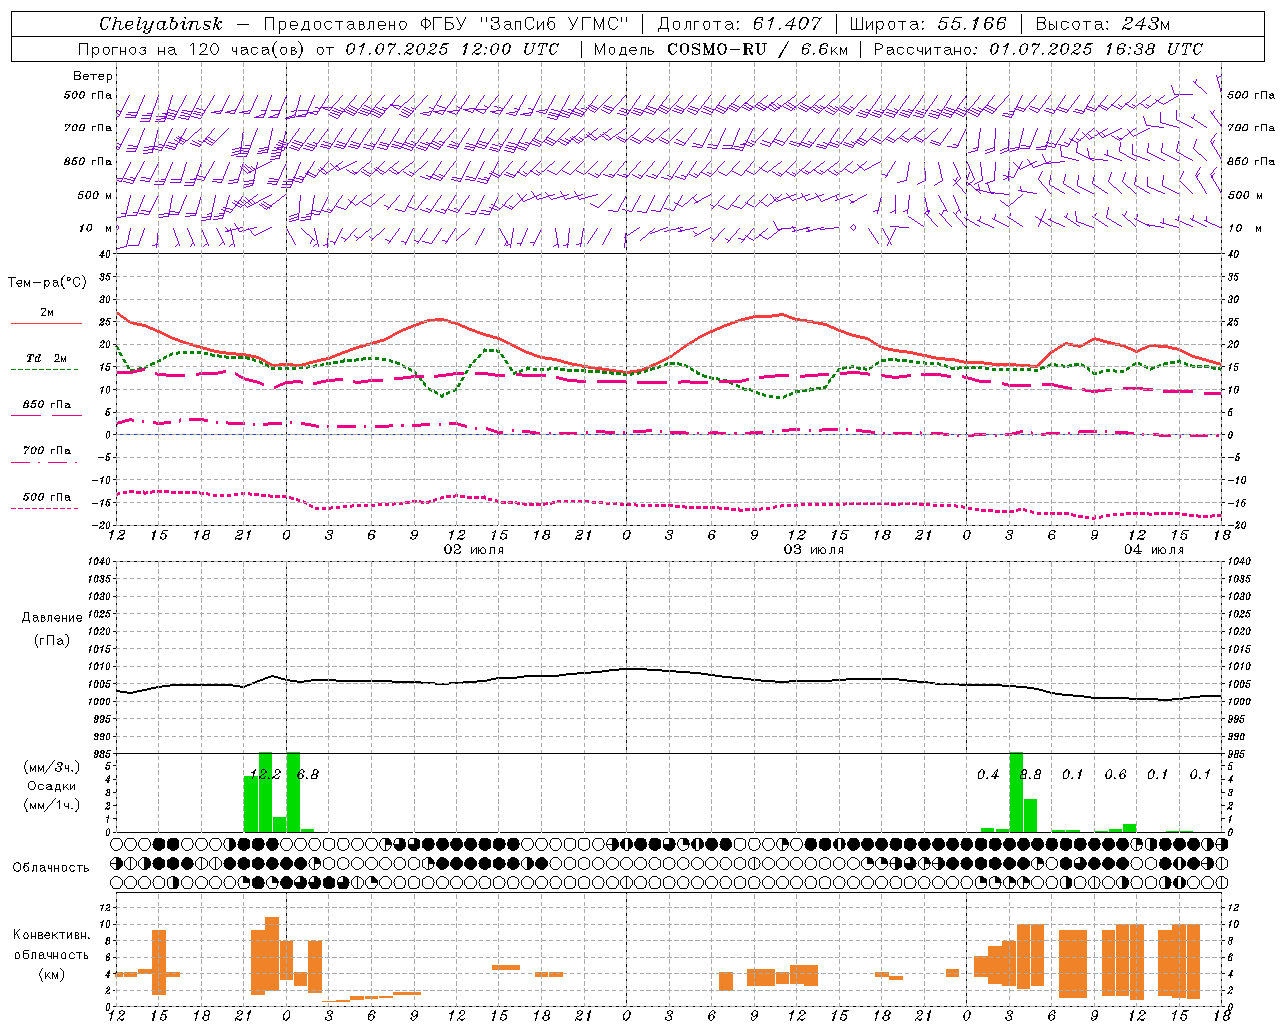Click the '(мм/3ч.)' precipitation unit label
Screen dimensions: 1280x1024
coord(52,767)
